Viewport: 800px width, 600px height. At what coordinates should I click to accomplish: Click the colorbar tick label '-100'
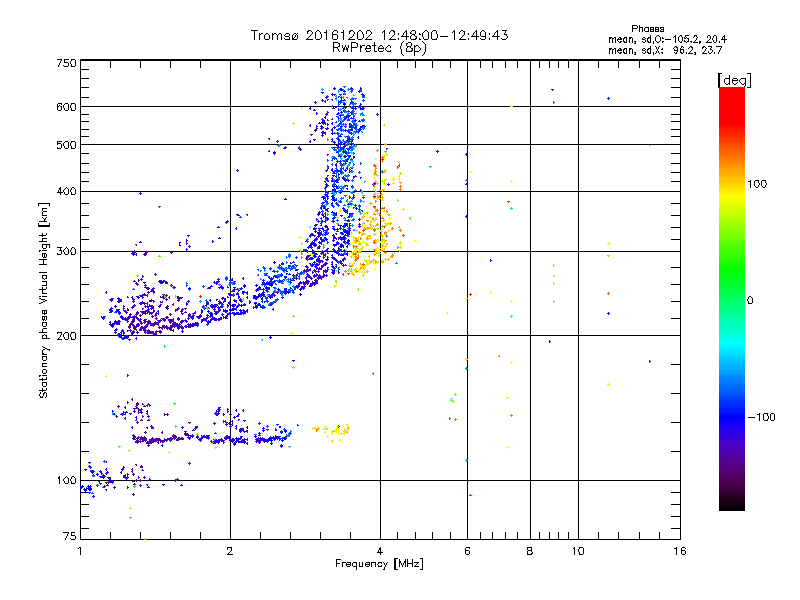click(761, 417)
